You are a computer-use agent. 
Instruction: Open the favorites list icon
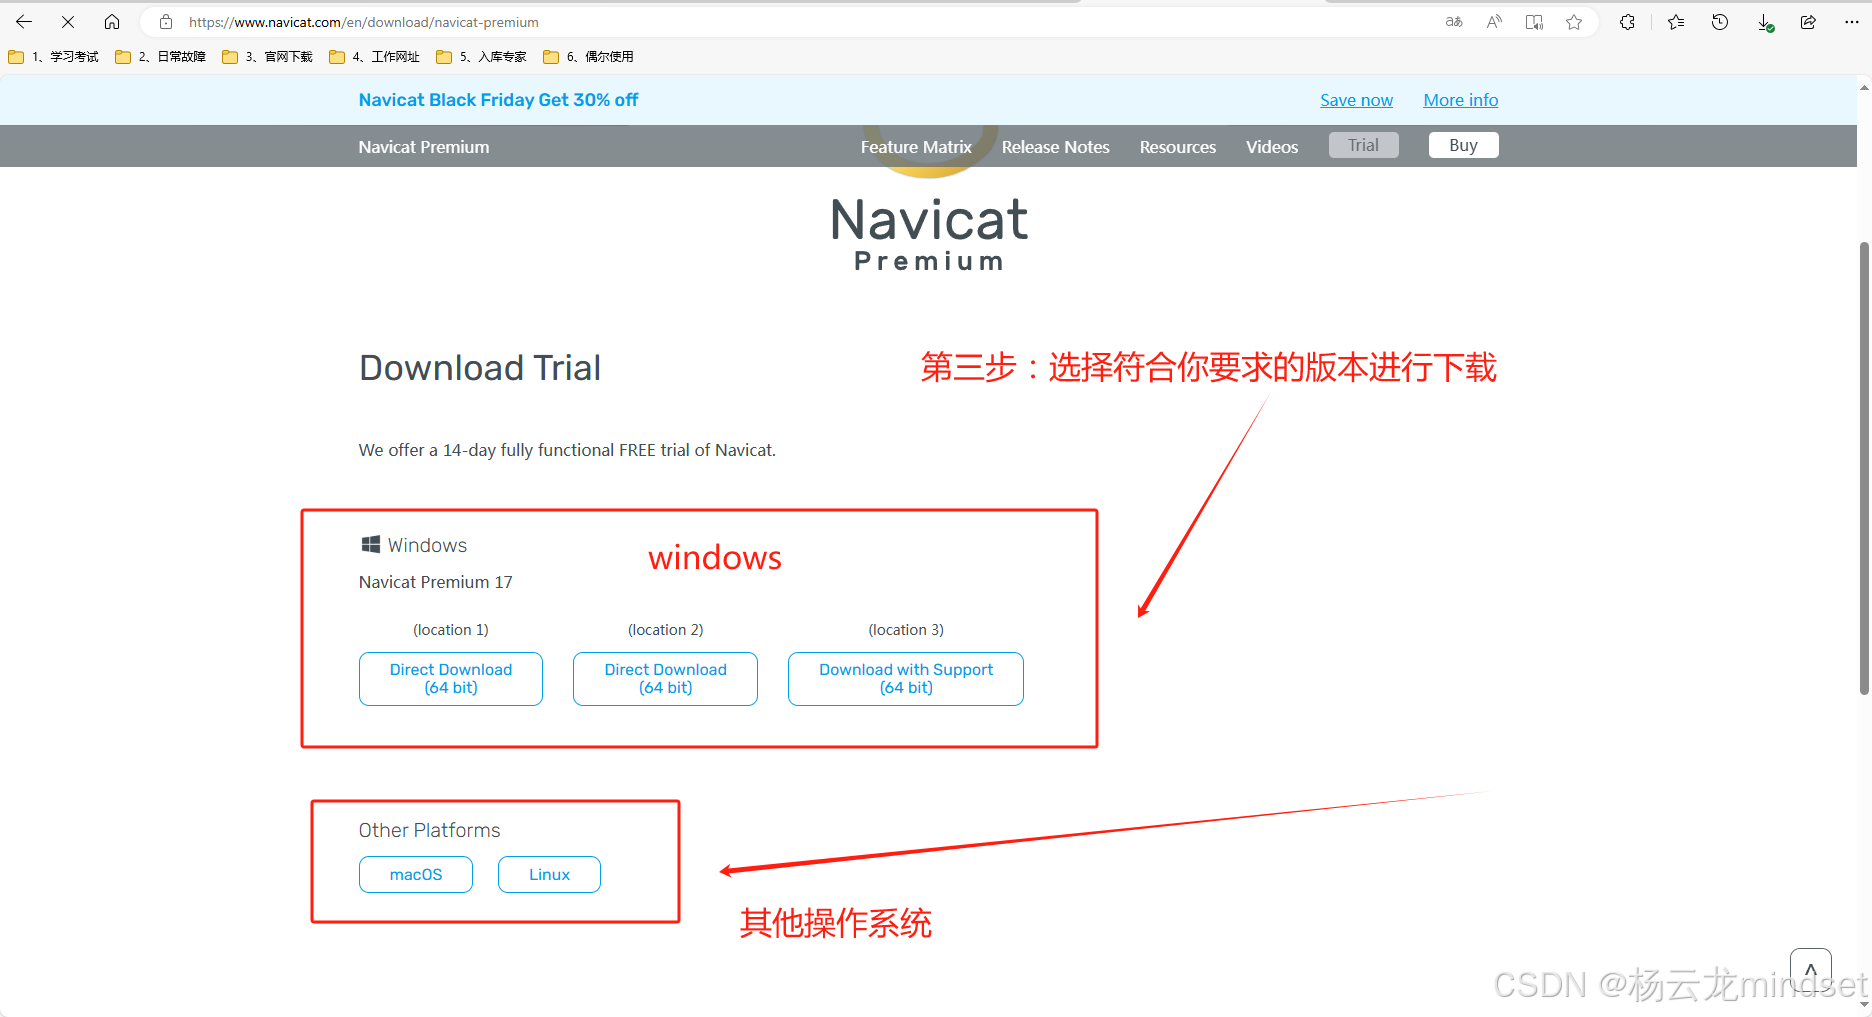click(x=1676, y=22)
